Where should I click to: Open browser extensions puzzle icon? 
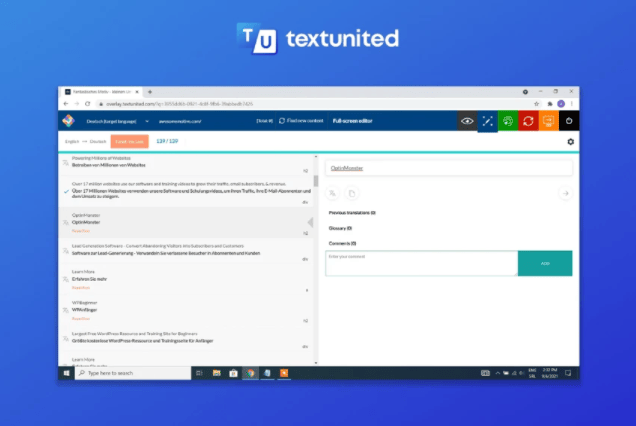tap(550, 104)
